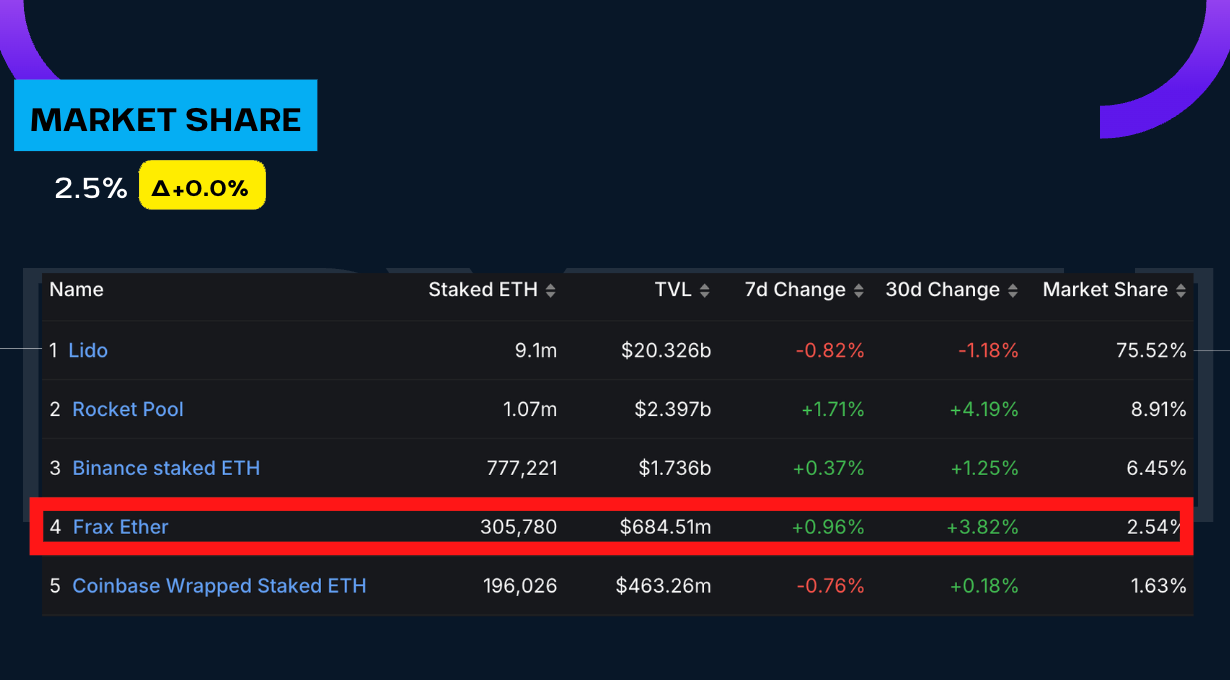This screenshot has height=680, width=1230.
Task: Click the 2.5% value under MARKET SHARE
Action: coord(91,188)
